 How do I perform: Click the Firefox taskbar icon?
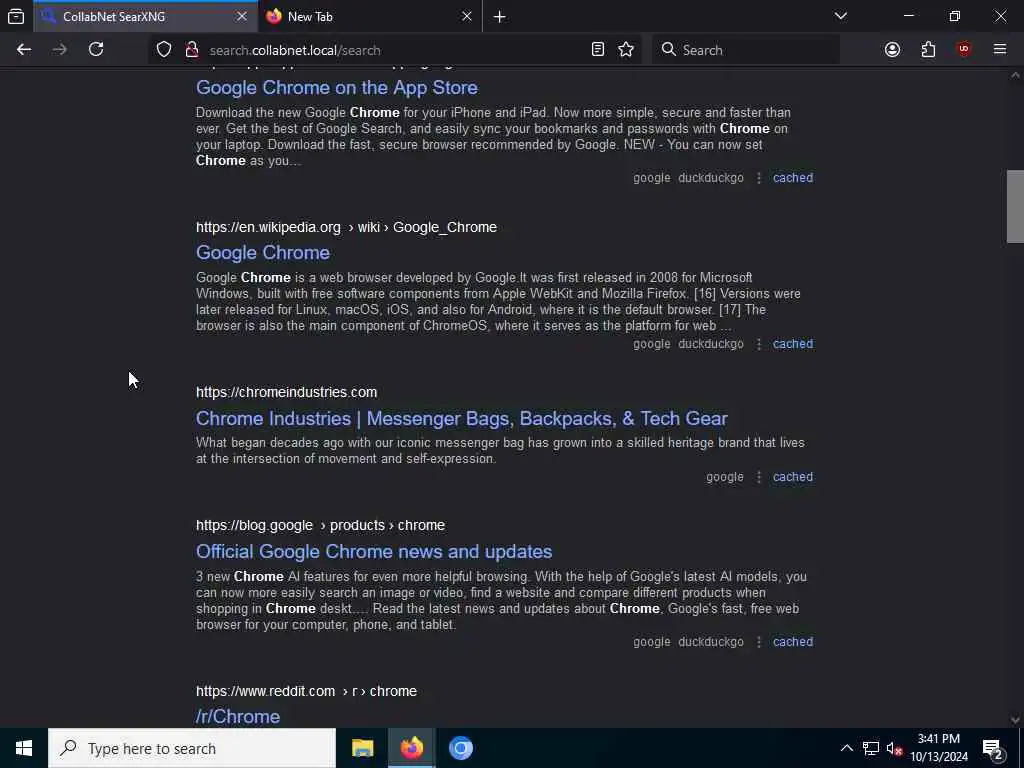coord(411,748)
